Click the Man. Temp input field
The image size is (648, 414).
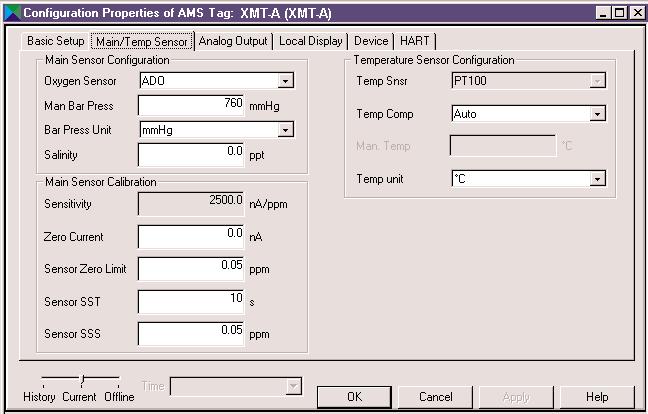point(503,146)
